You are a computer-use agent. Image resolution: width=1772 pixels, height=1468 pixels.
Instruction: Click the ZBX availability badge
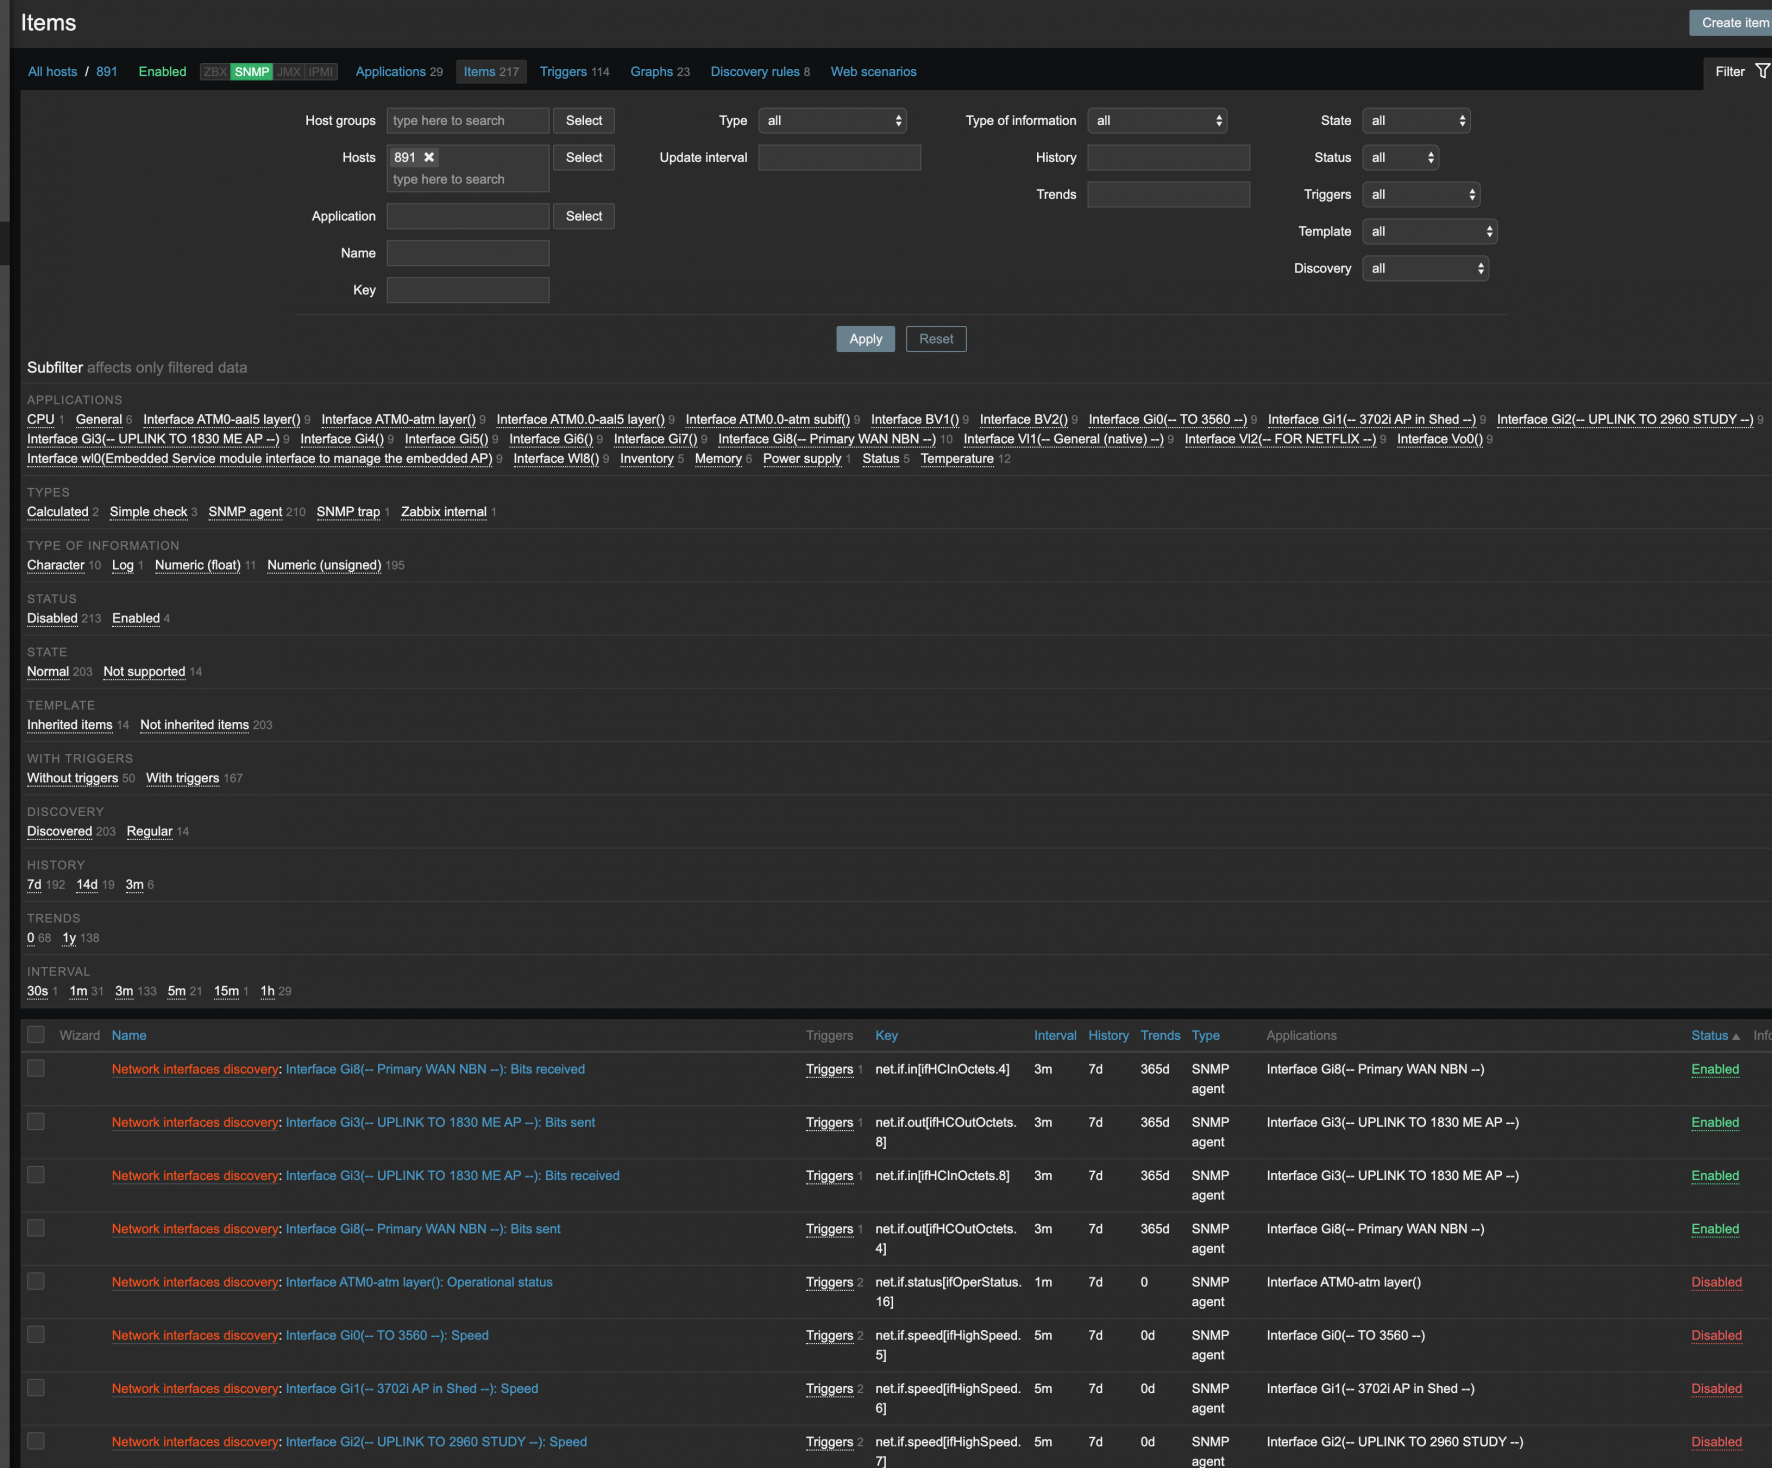click(x=215, y=72)
